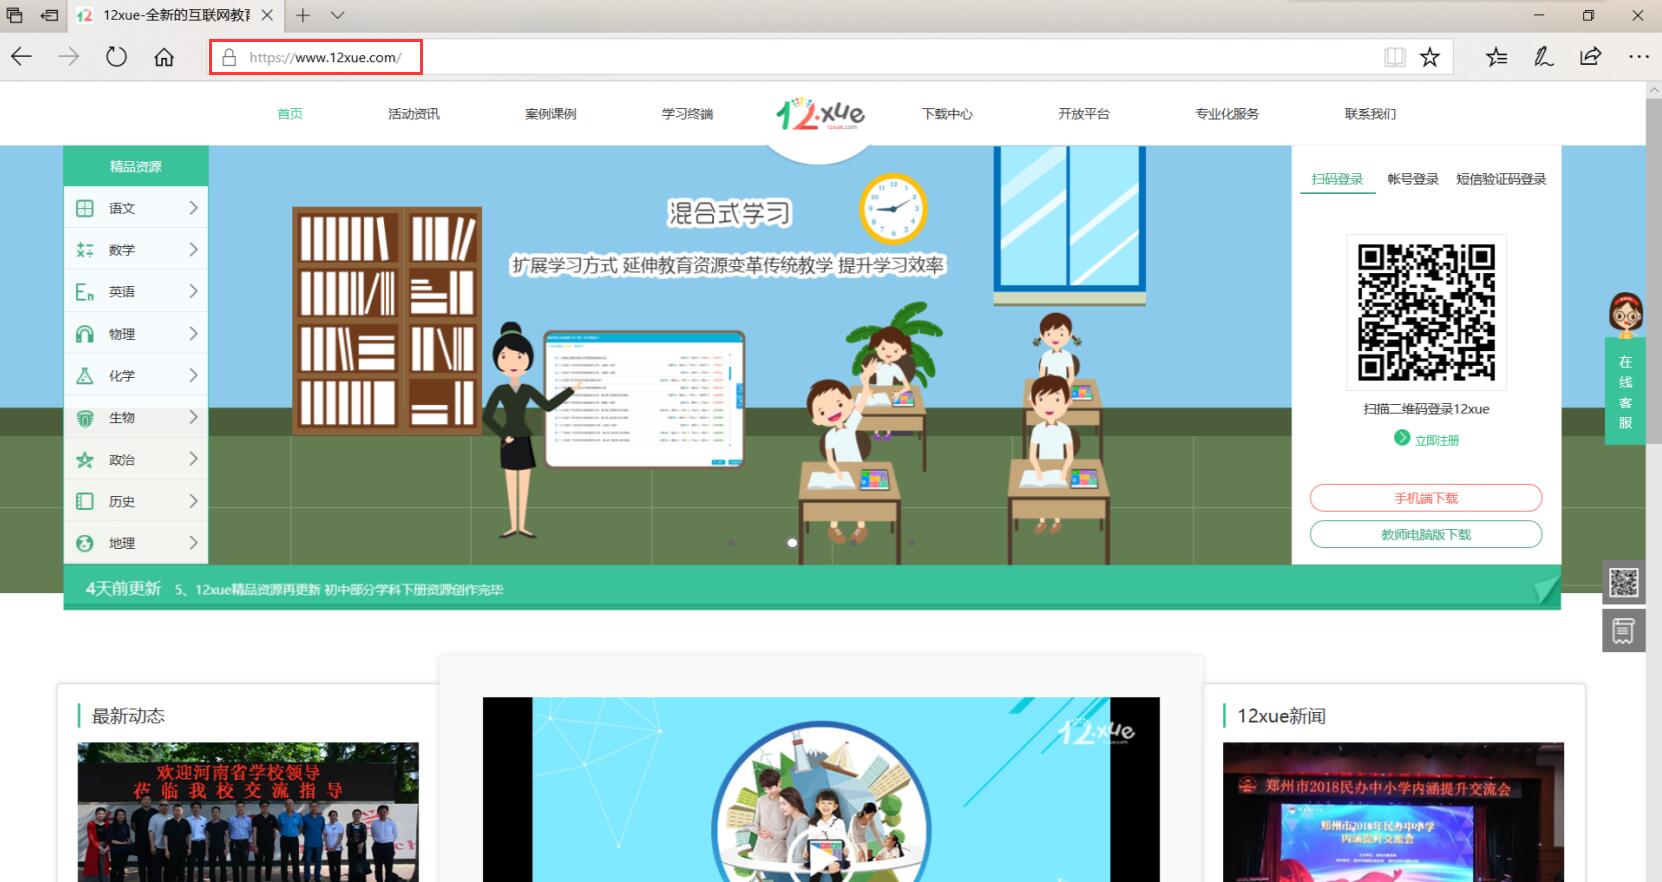The height and width of the screenshot is (882, 1662).
Task: Open the 下载中心 navigation item
Action: [947, 114]
